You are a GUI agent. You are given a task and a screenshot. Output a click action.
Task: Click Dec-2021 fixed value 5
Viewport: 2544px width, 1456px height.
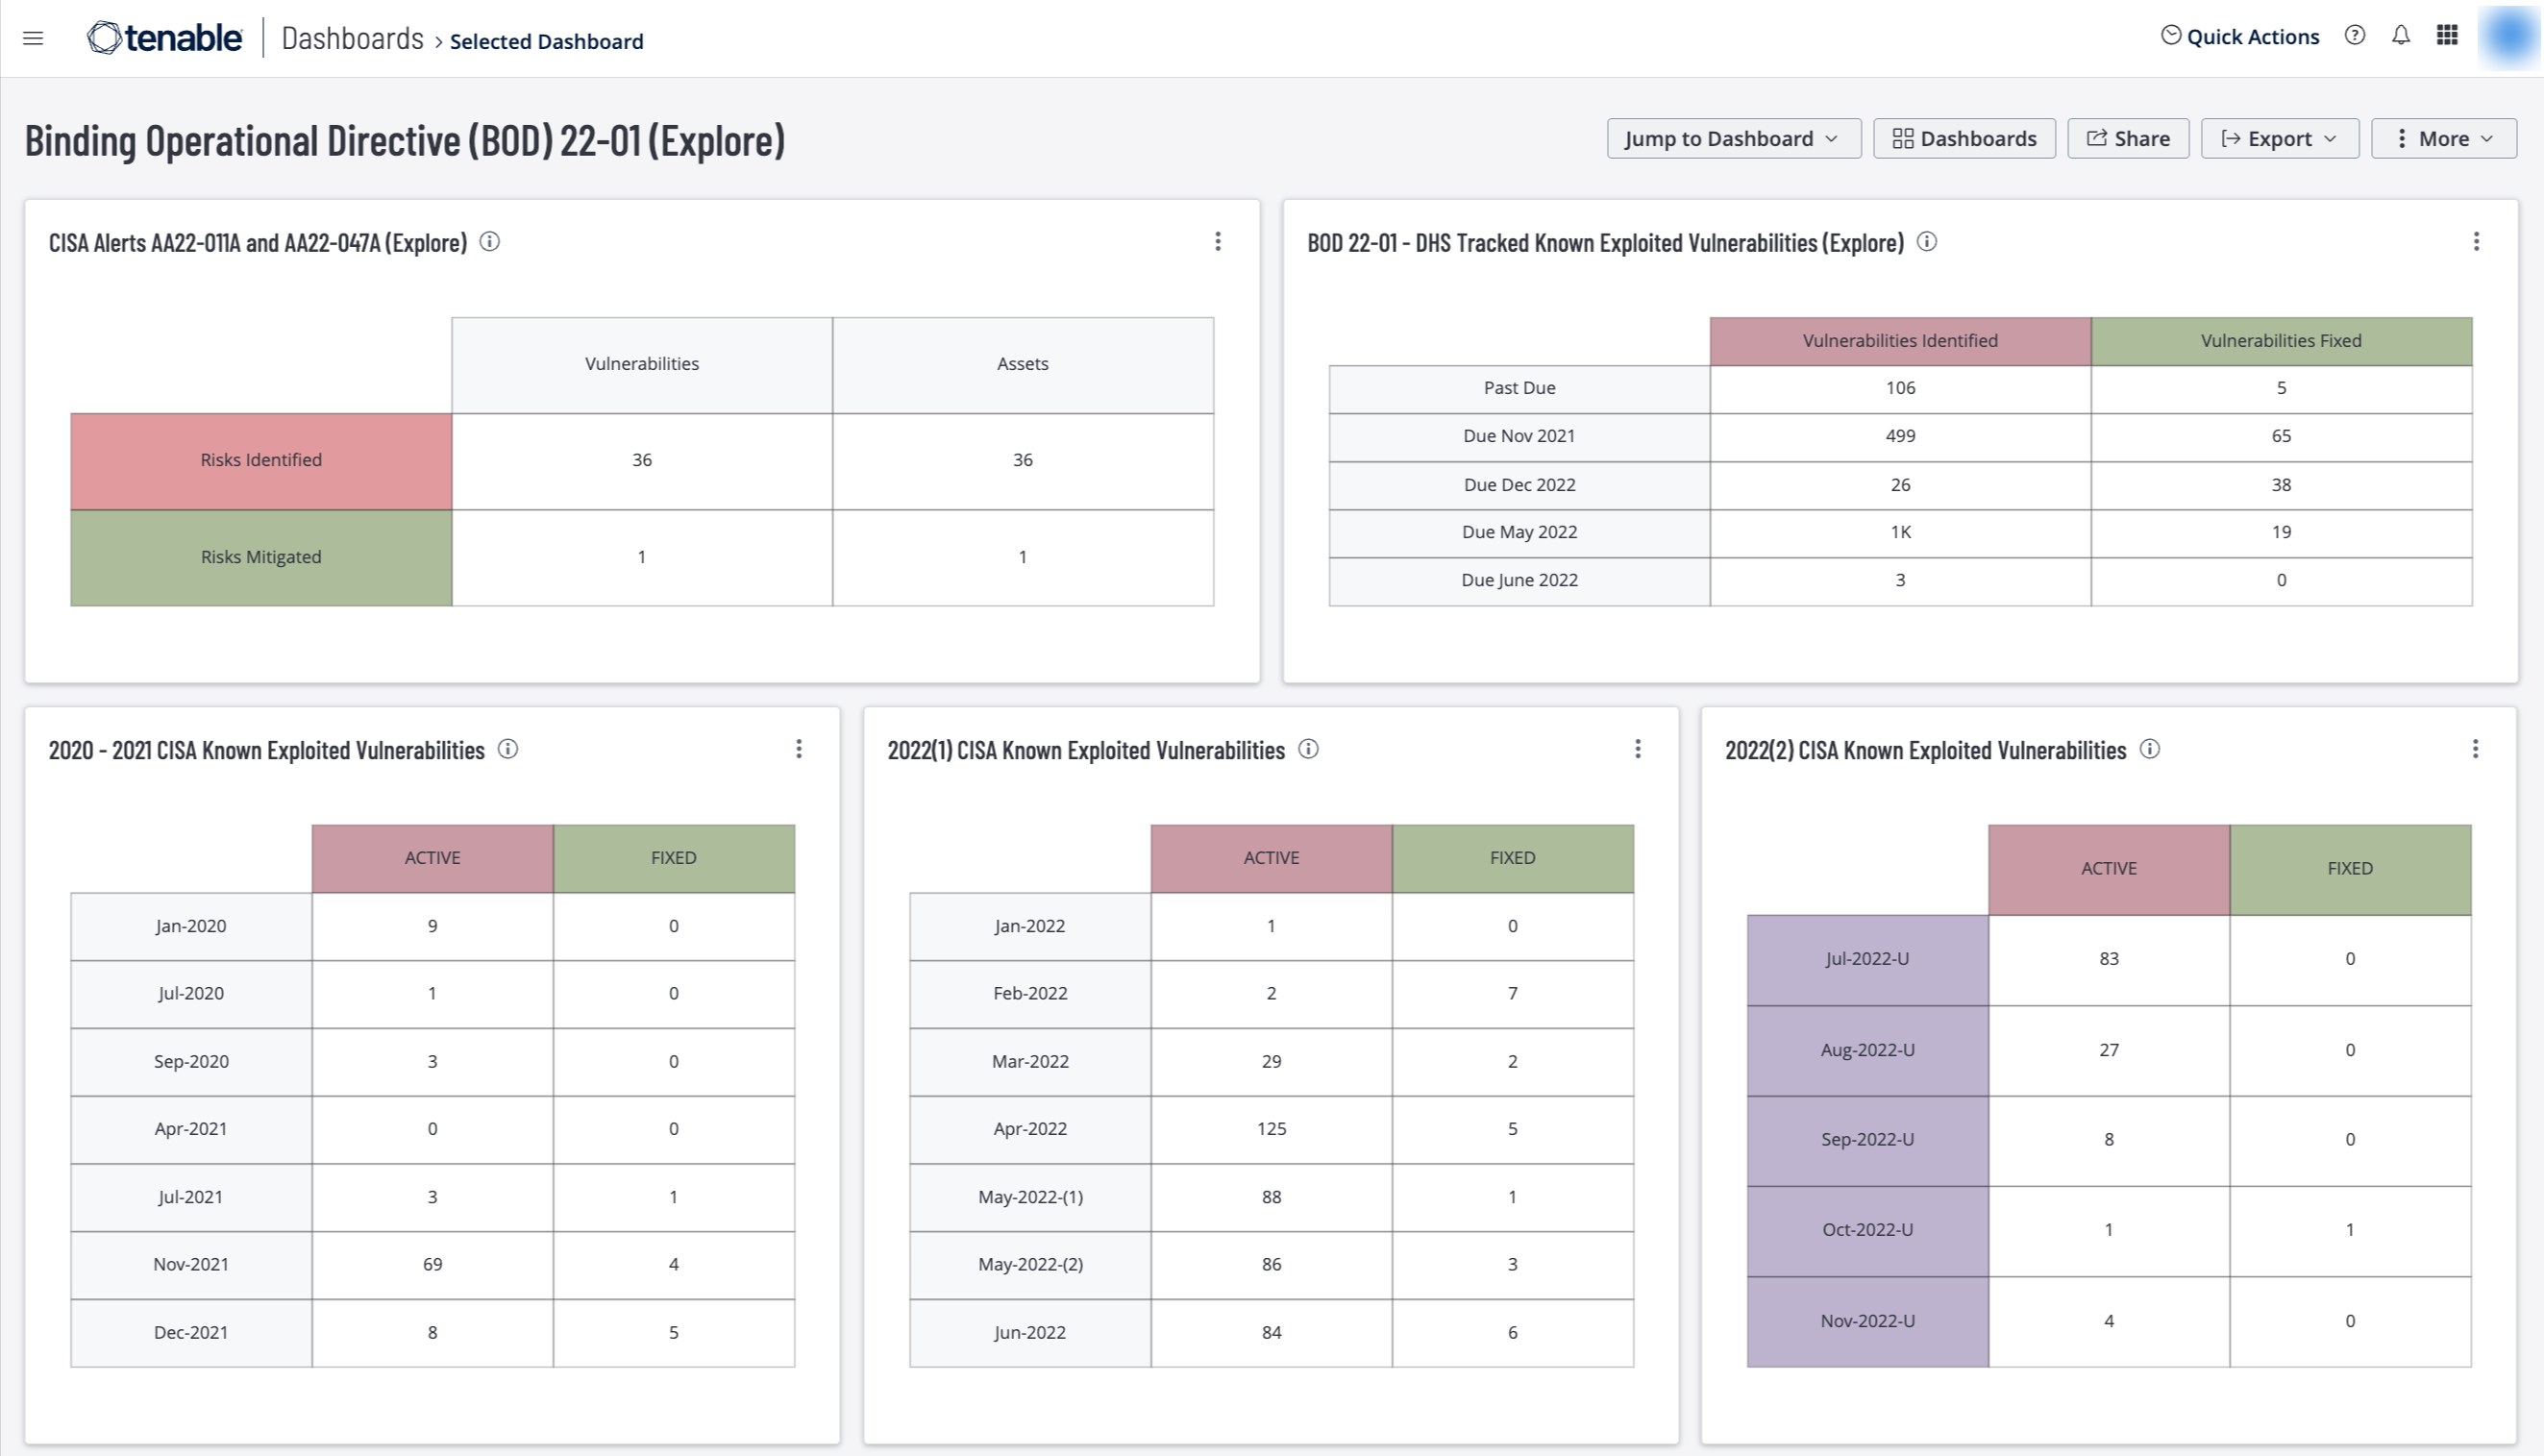(x=674, y=1333)
